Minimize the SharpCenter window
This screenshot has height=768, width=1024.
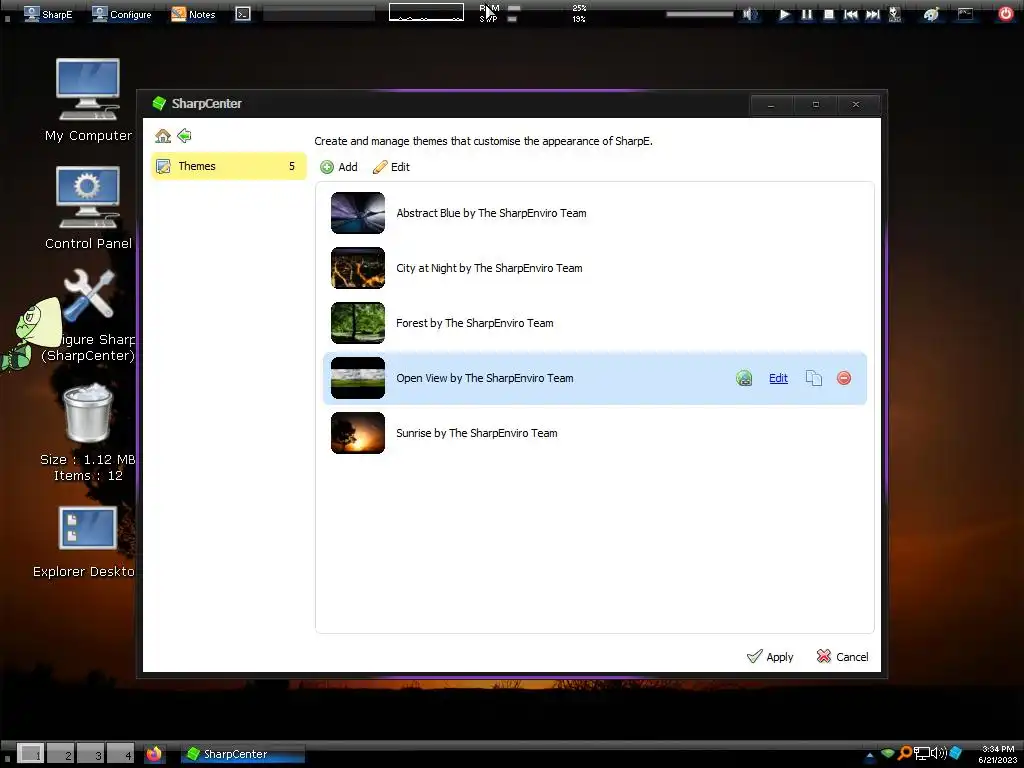tap(771, 104)
